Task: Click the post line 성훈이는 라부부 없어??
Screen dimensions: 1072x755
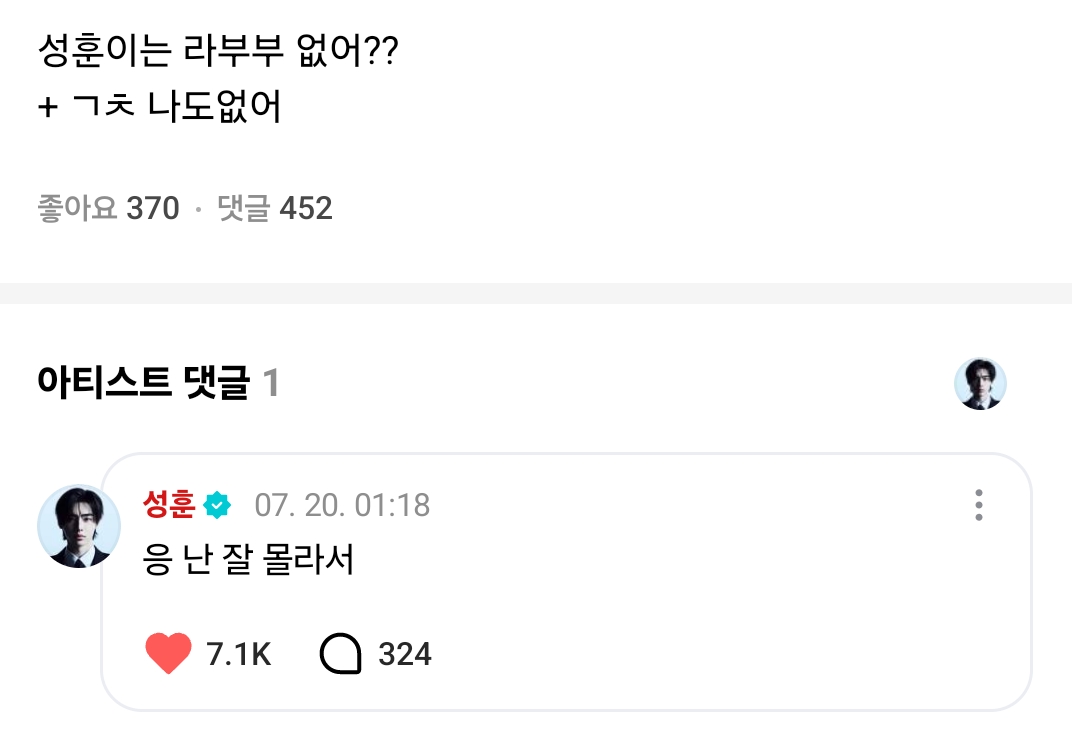Action: click(218, 49)
